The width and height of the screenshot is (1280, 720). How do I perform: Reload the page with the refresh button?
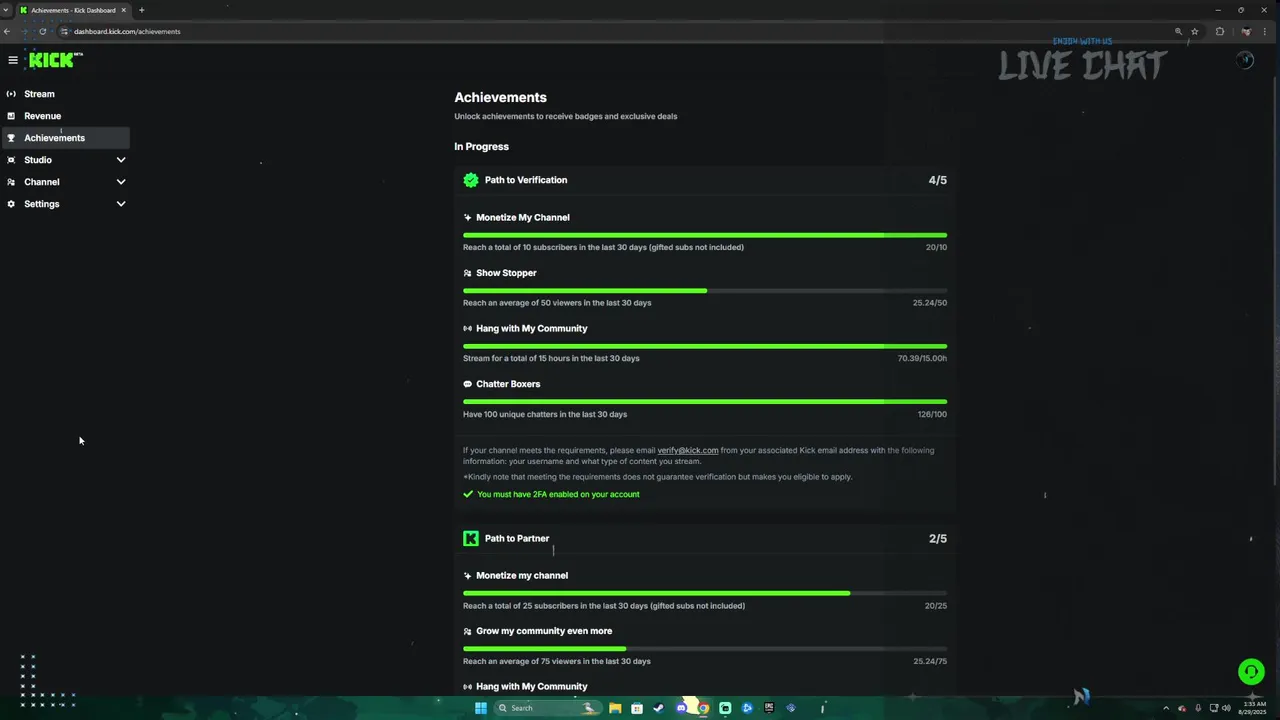42,31
